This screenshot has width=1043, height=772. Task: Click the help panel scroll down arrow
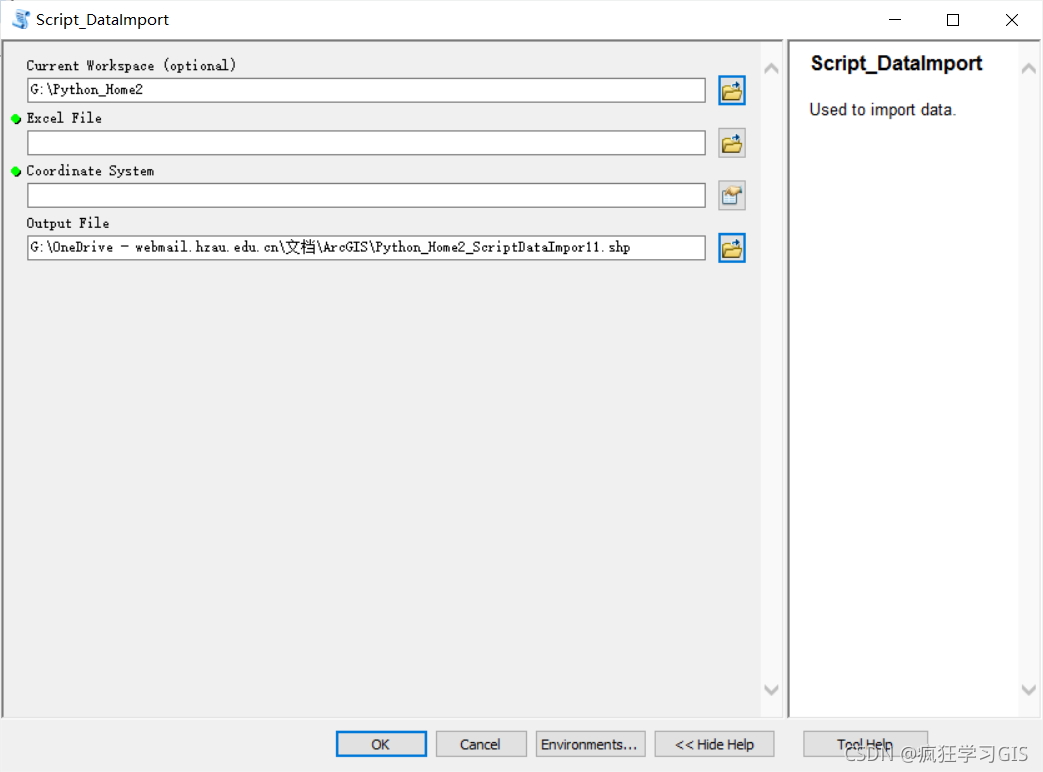point(1029,689)
